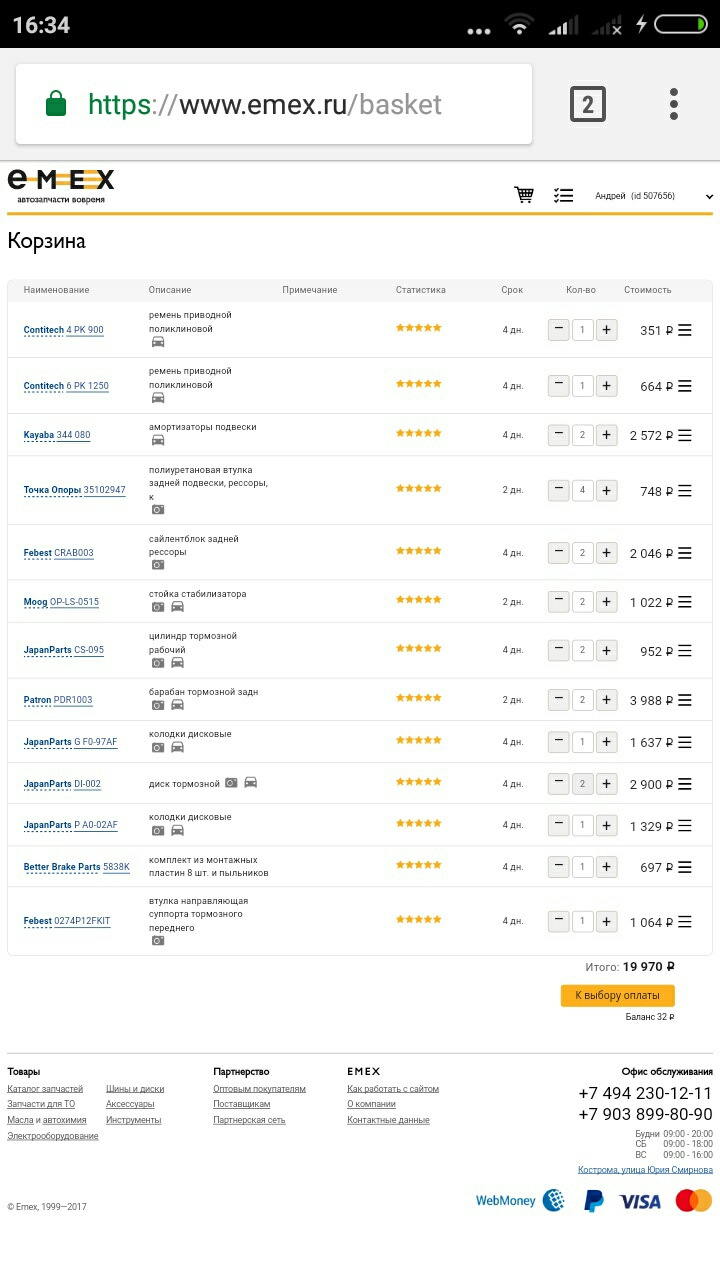Open the browser tab switcher showing 2

click(588, 104)
